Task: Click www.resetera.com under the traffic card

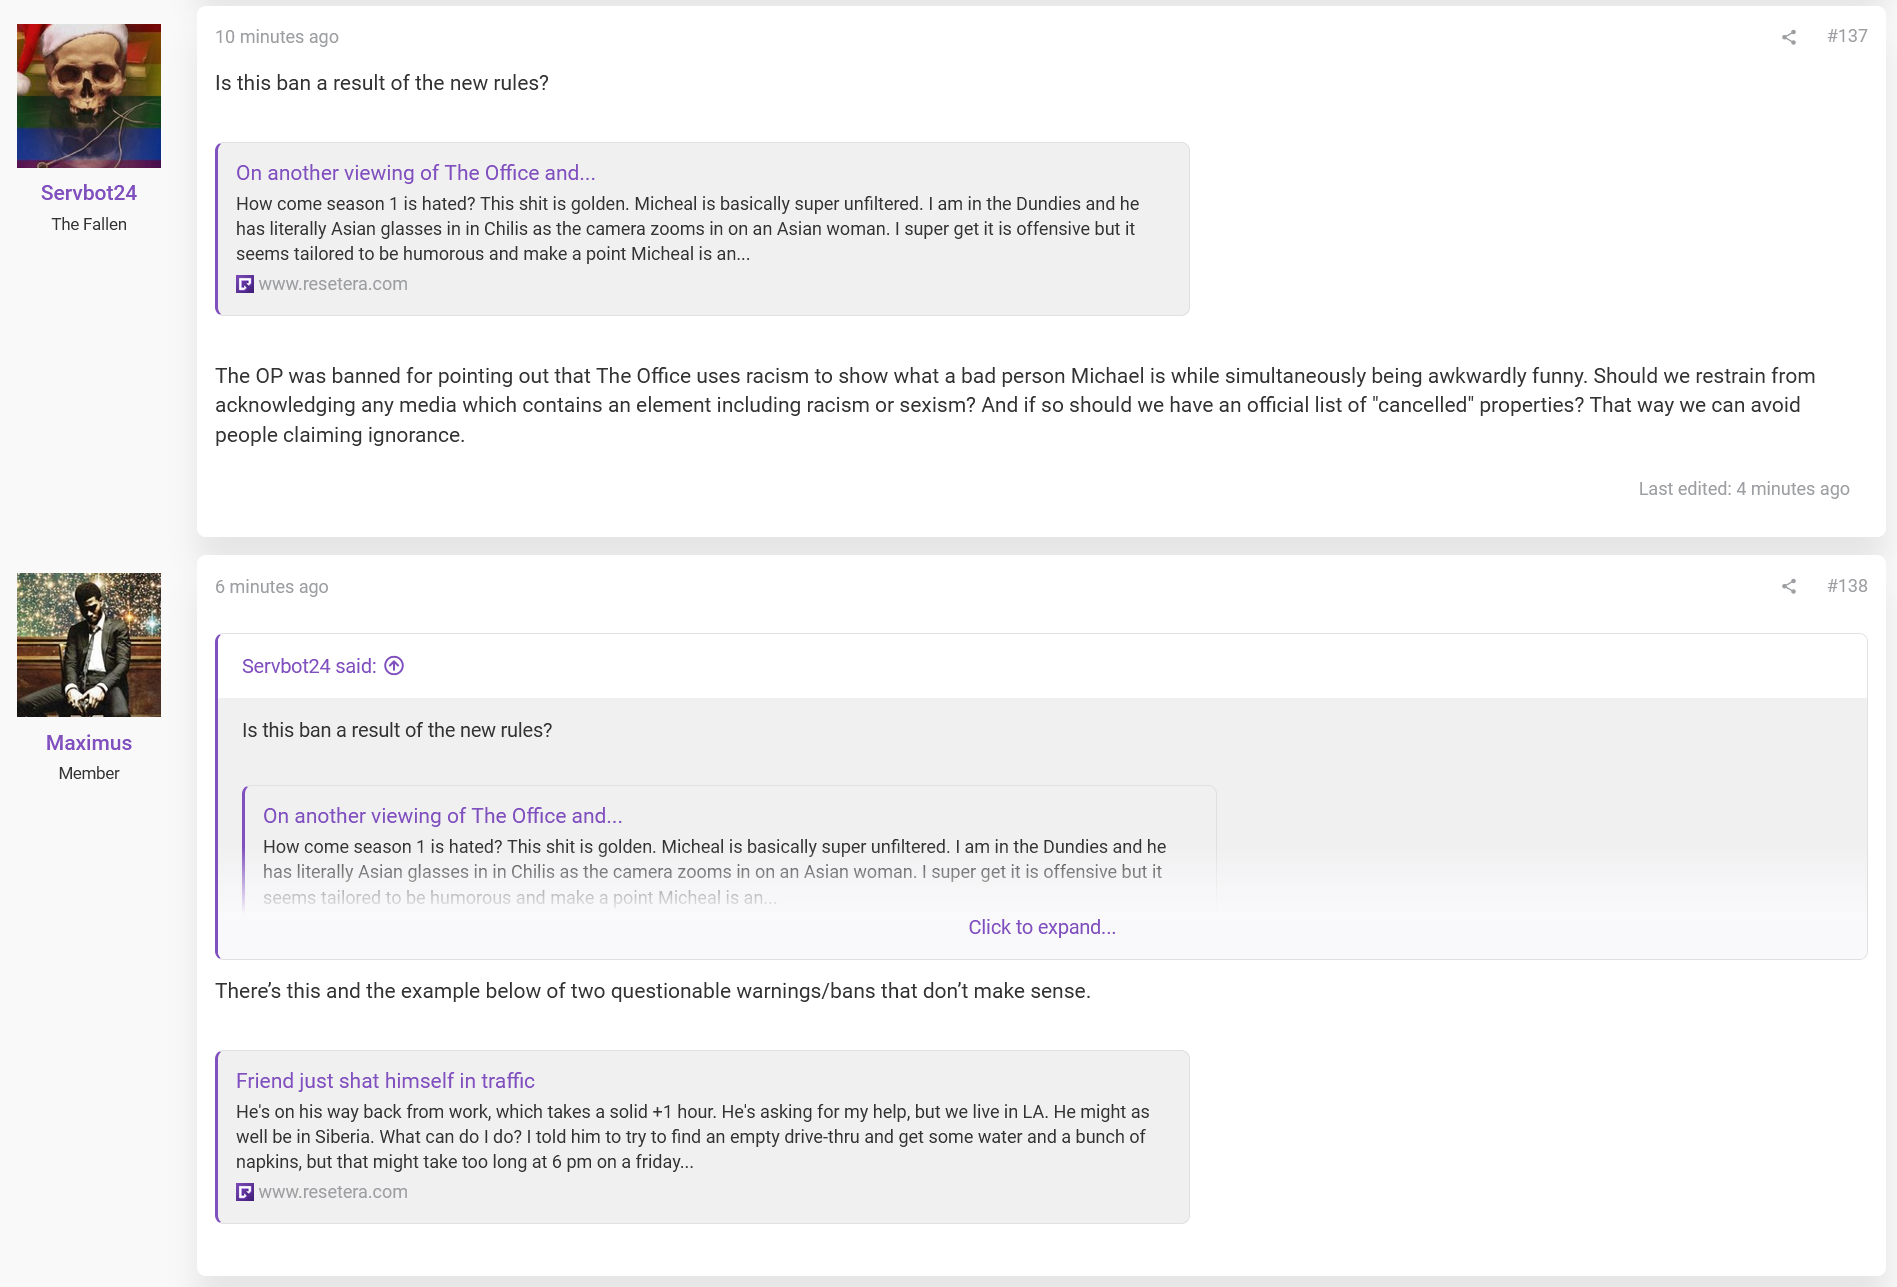Action: click(333, 1192)
